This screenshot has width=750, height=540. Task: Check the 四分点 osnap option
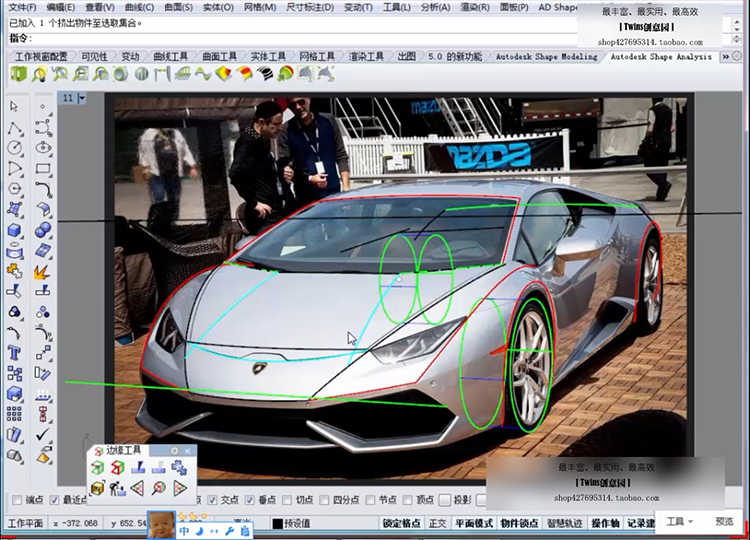point(325,500)
